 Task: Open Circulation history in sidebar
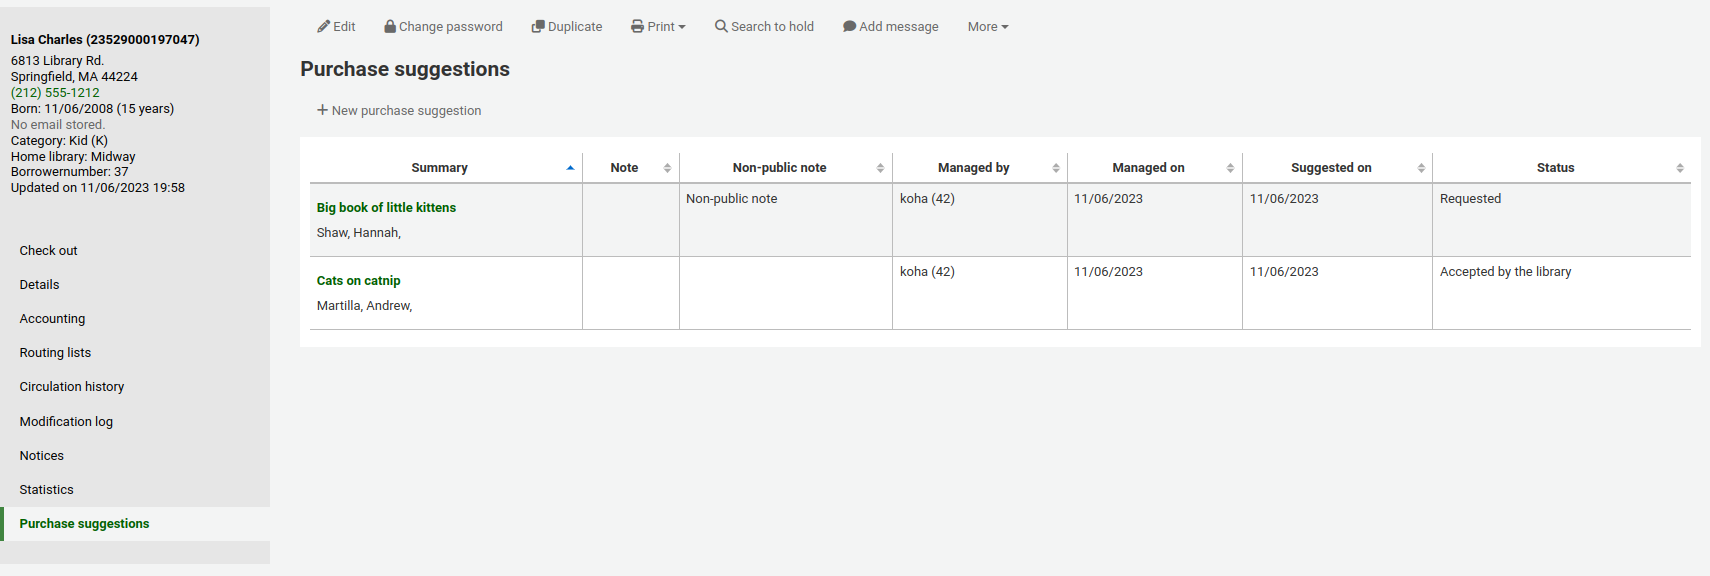pos(72,387)
